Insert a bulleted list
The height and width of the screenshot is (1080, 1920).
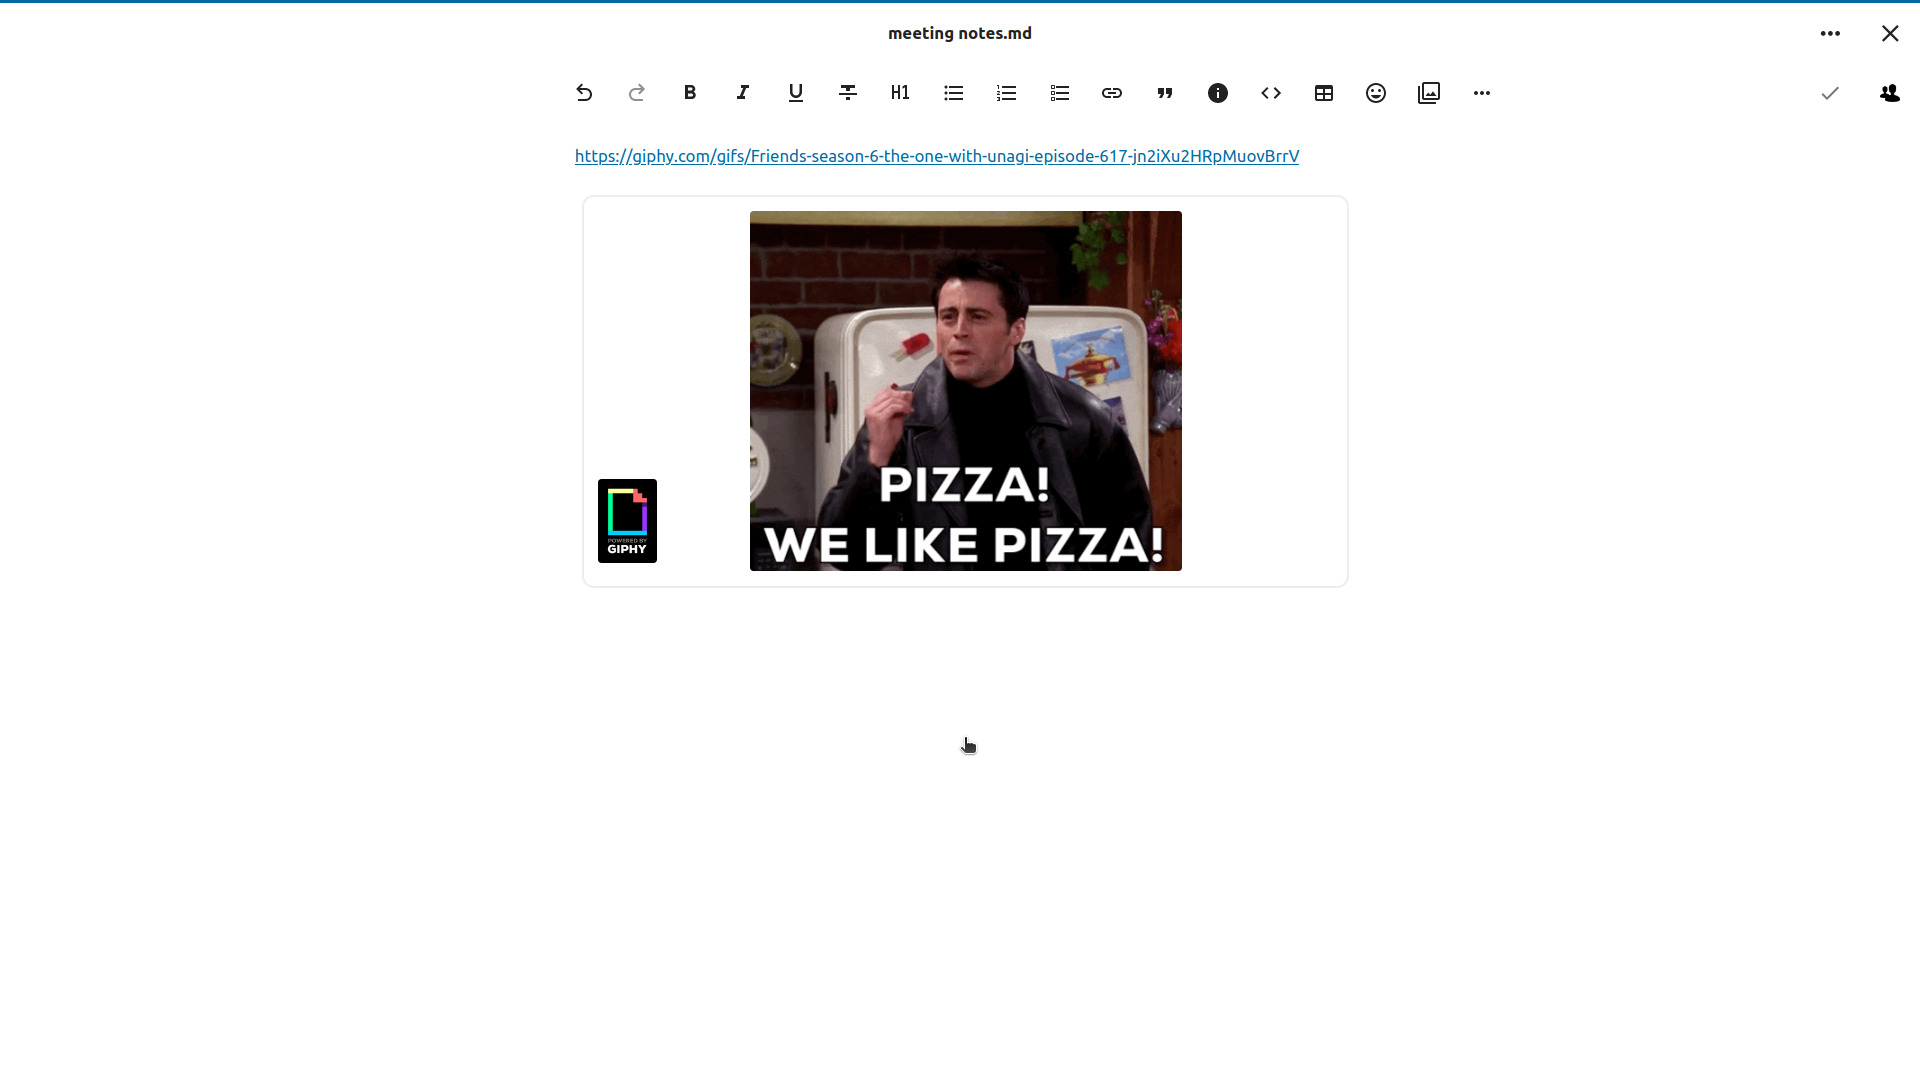click(x=954, y=93)
